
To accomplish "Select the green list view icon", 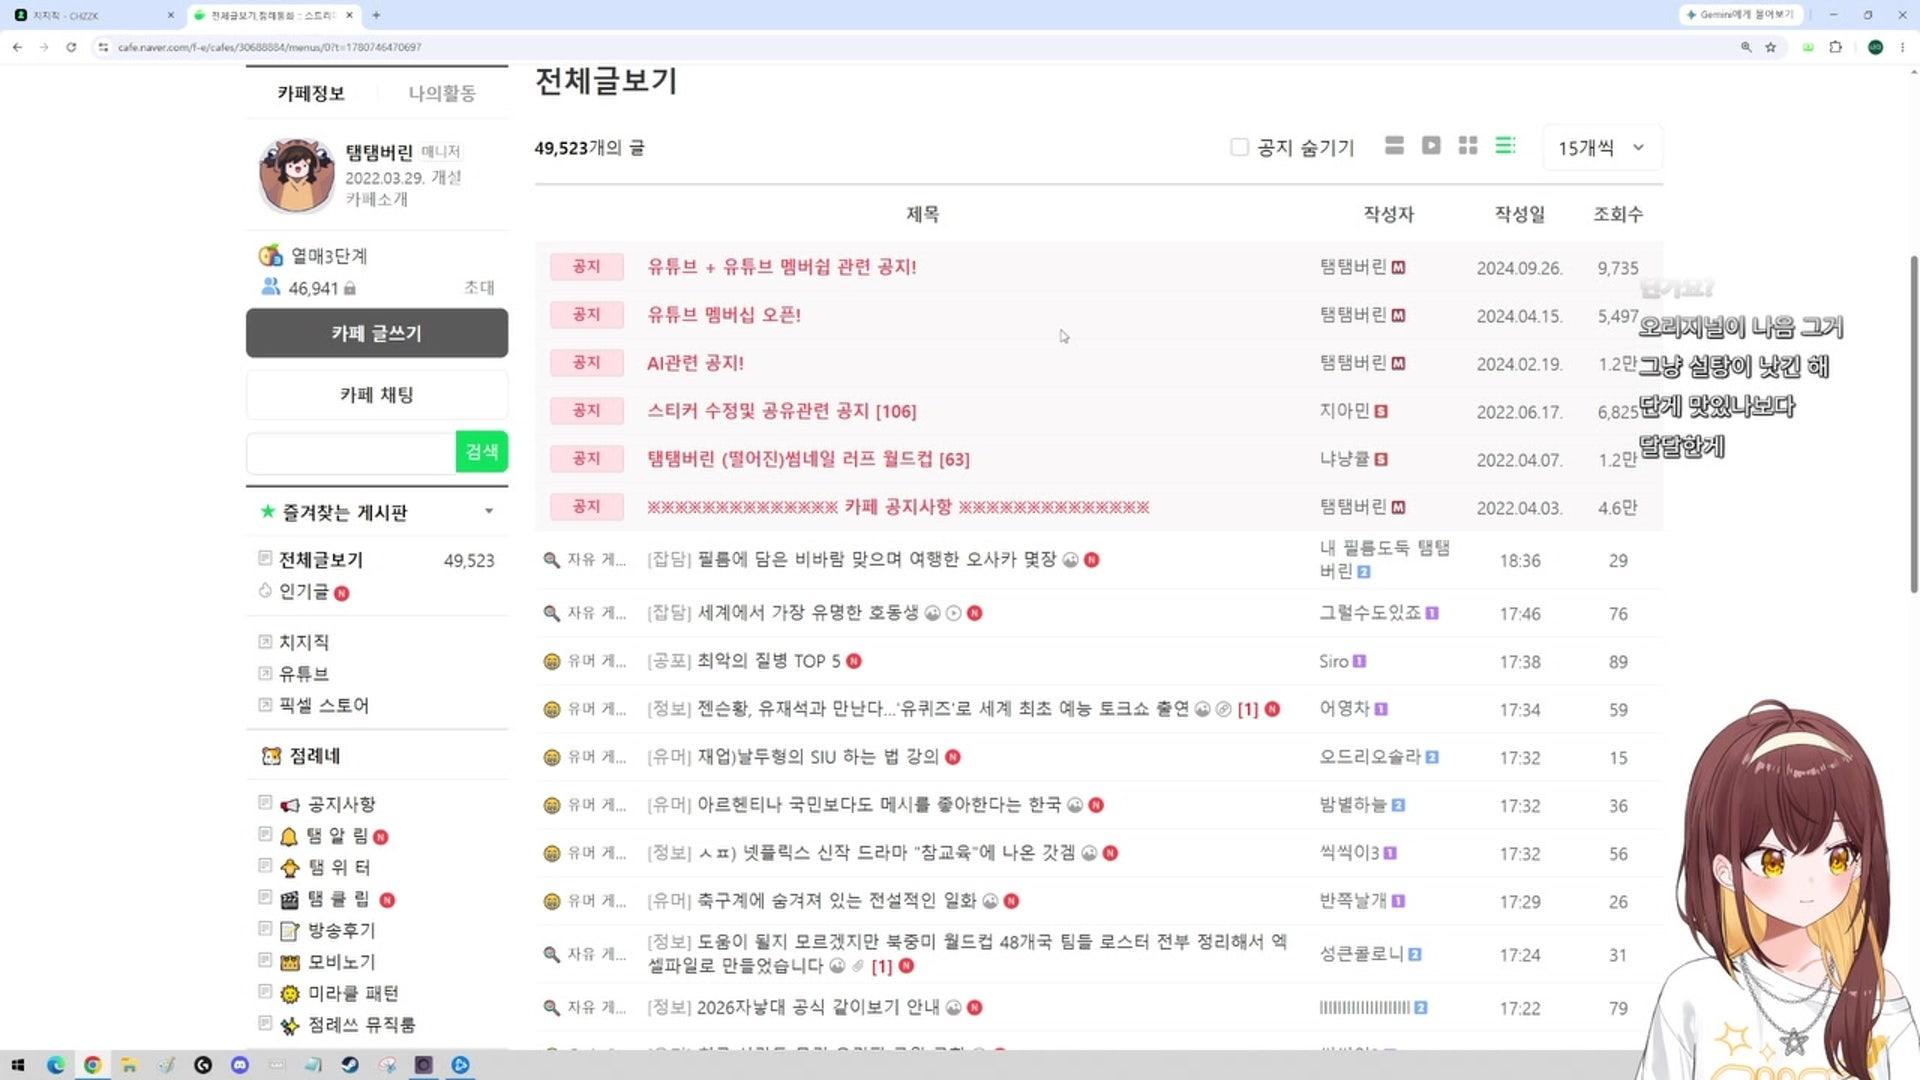I will point(1505,146).
